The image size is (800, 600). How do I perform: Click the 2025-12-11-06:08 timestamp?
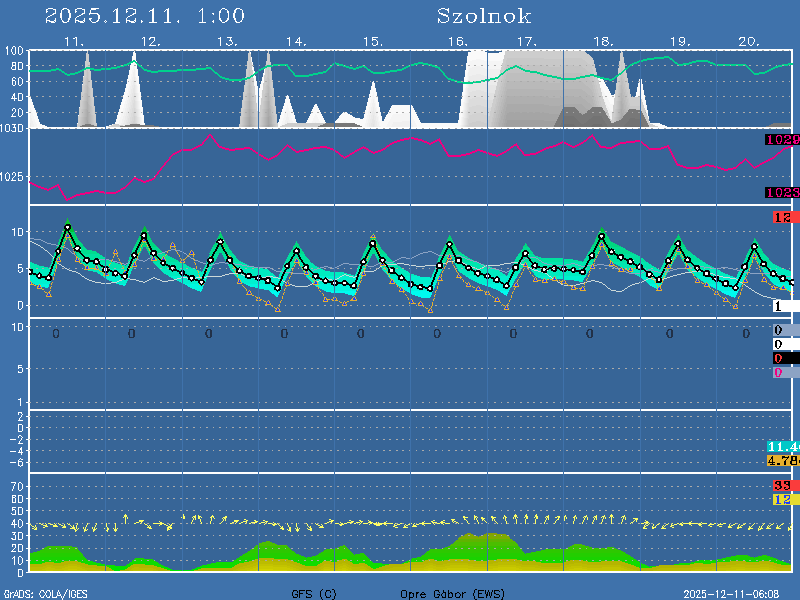[x=739, y=594]
